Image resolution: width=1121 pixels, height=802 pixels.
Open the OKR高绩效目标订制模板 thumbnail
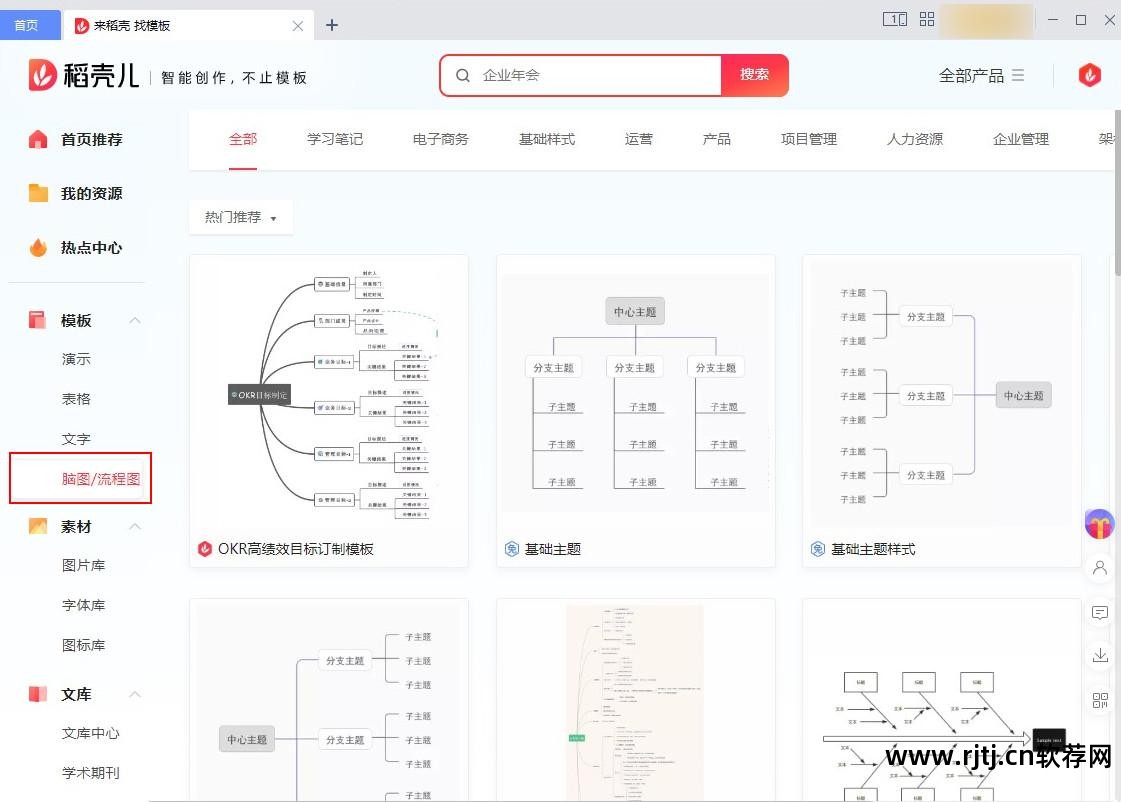[x=329, y=394]
